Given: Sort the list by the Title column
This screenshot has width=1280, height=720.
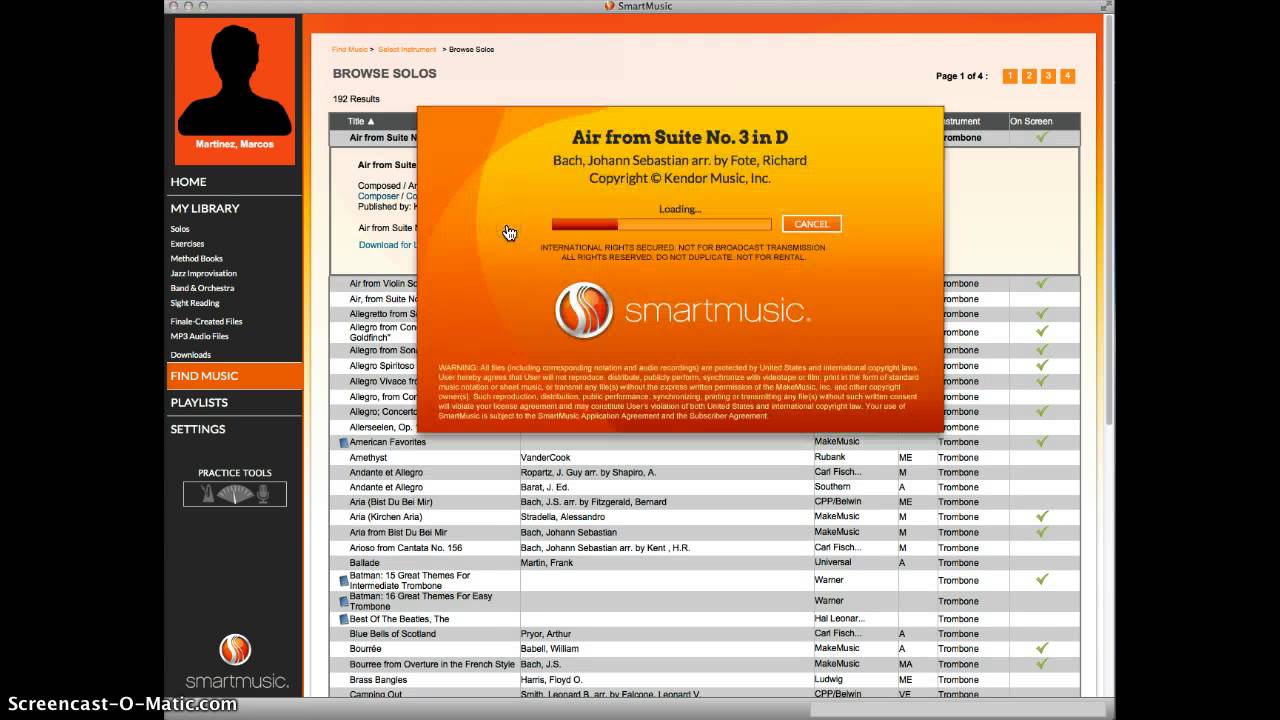Looking at the screenshot, I should (361, 121).
